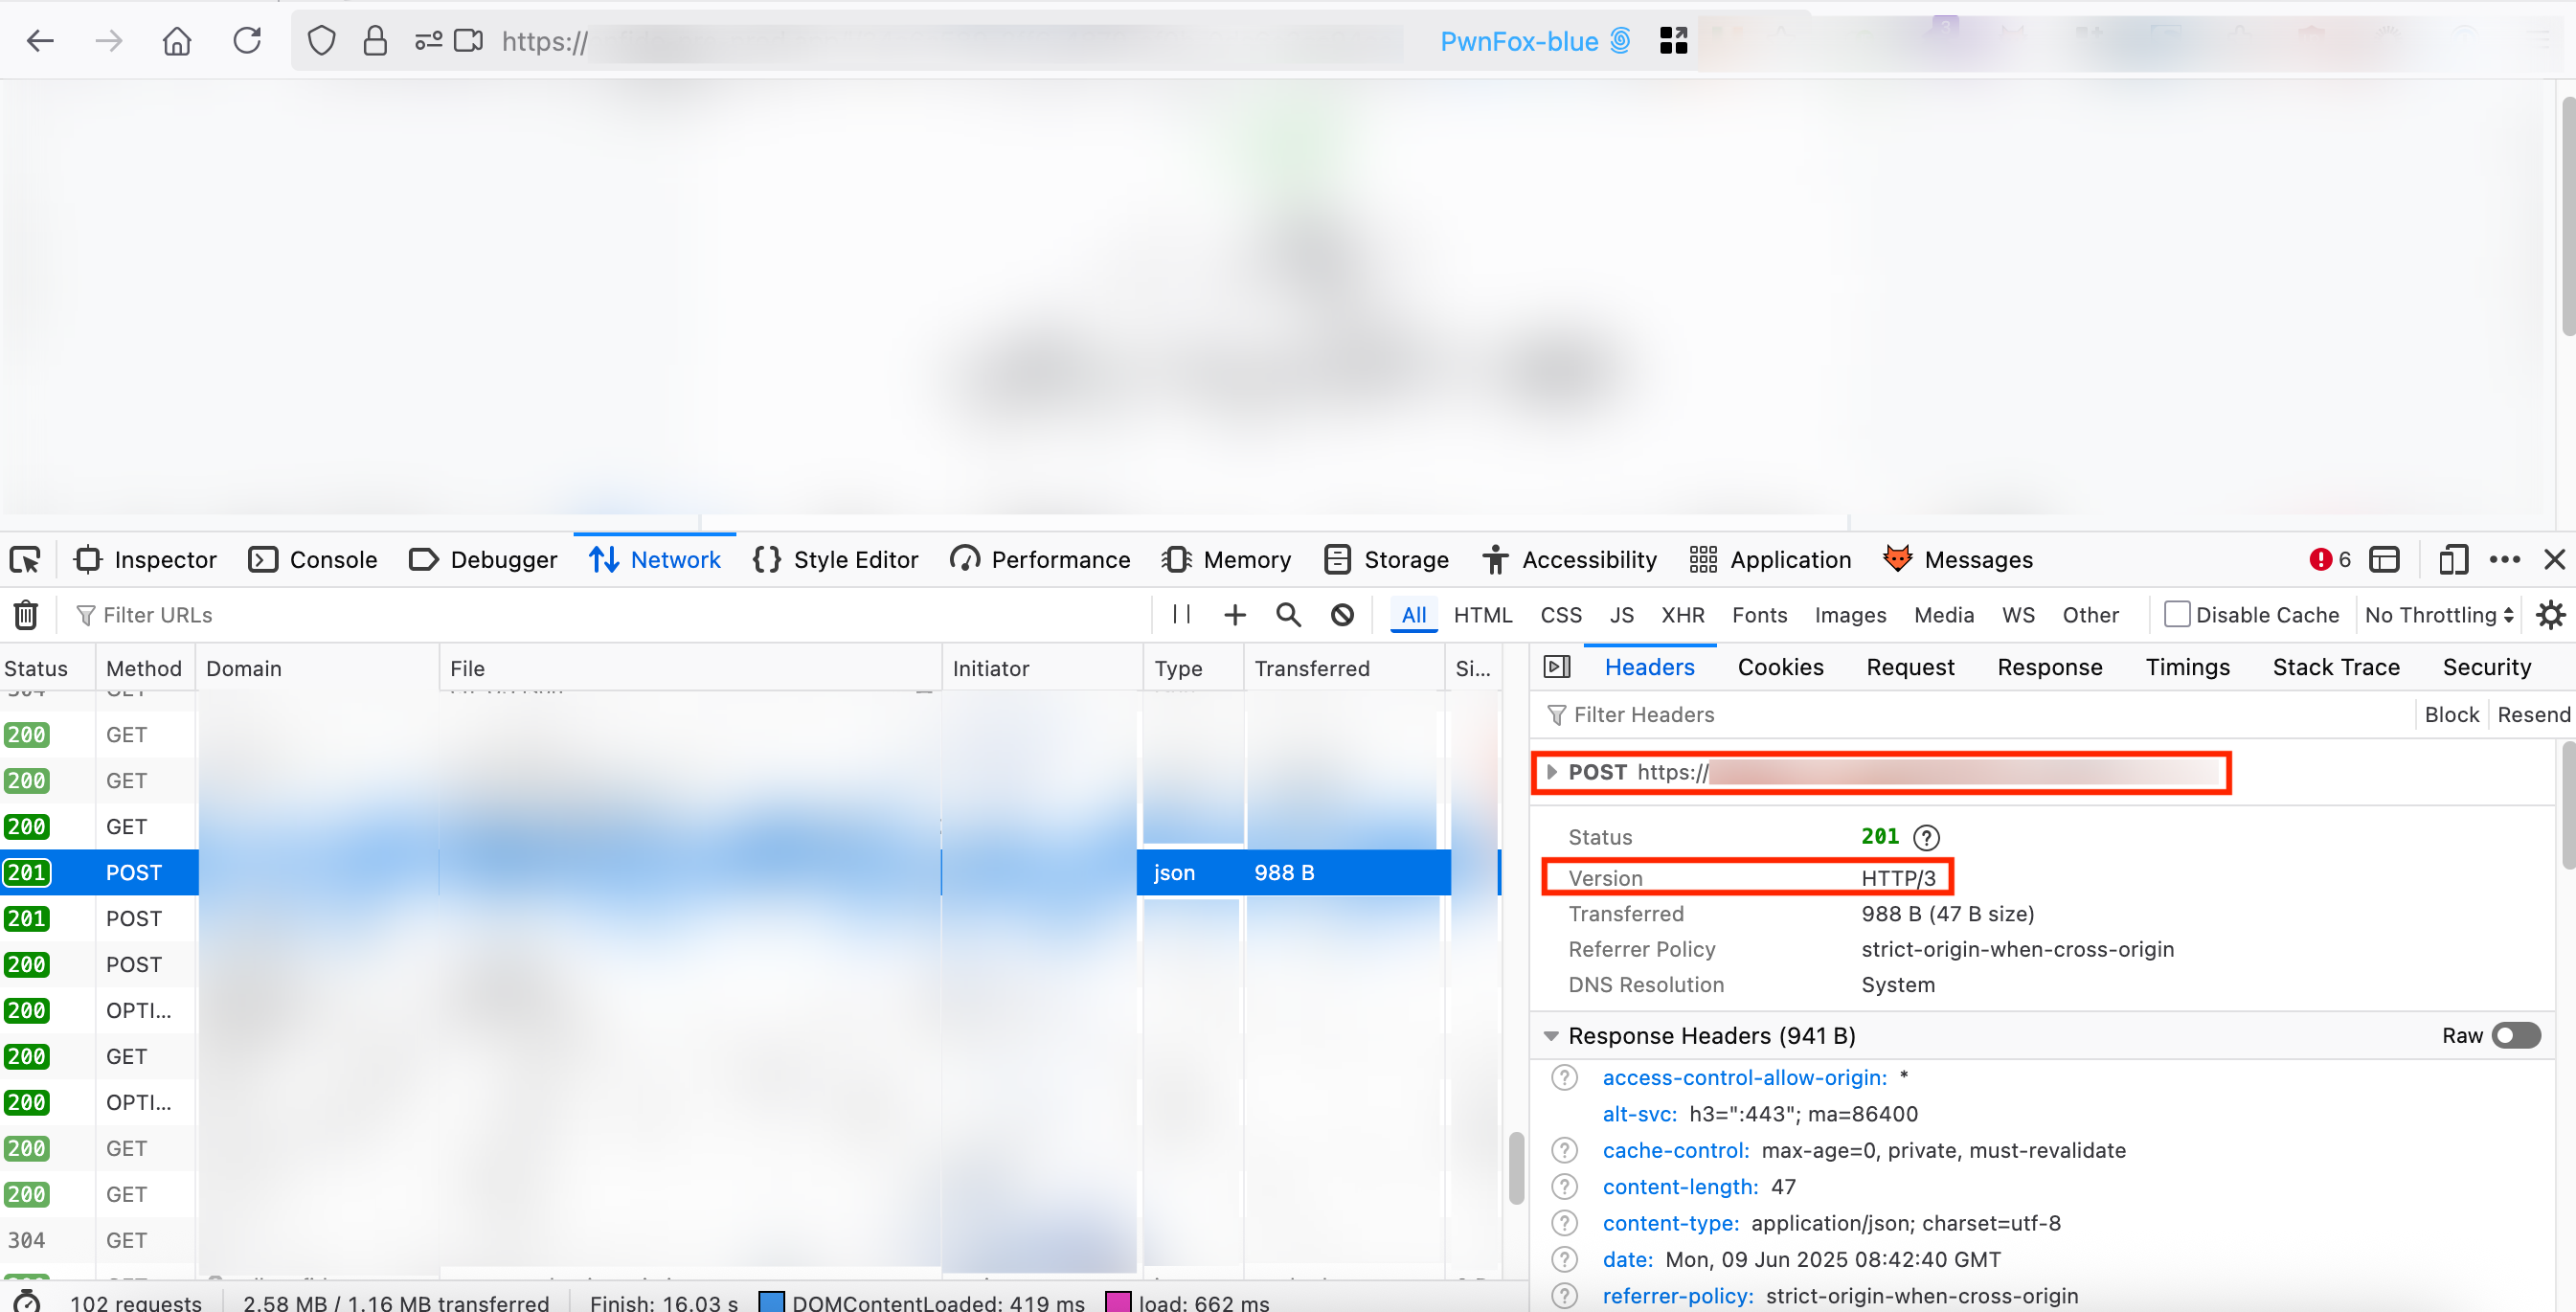Open the search requests panel
The image size is (2576, 1312).
[1288, 614]
